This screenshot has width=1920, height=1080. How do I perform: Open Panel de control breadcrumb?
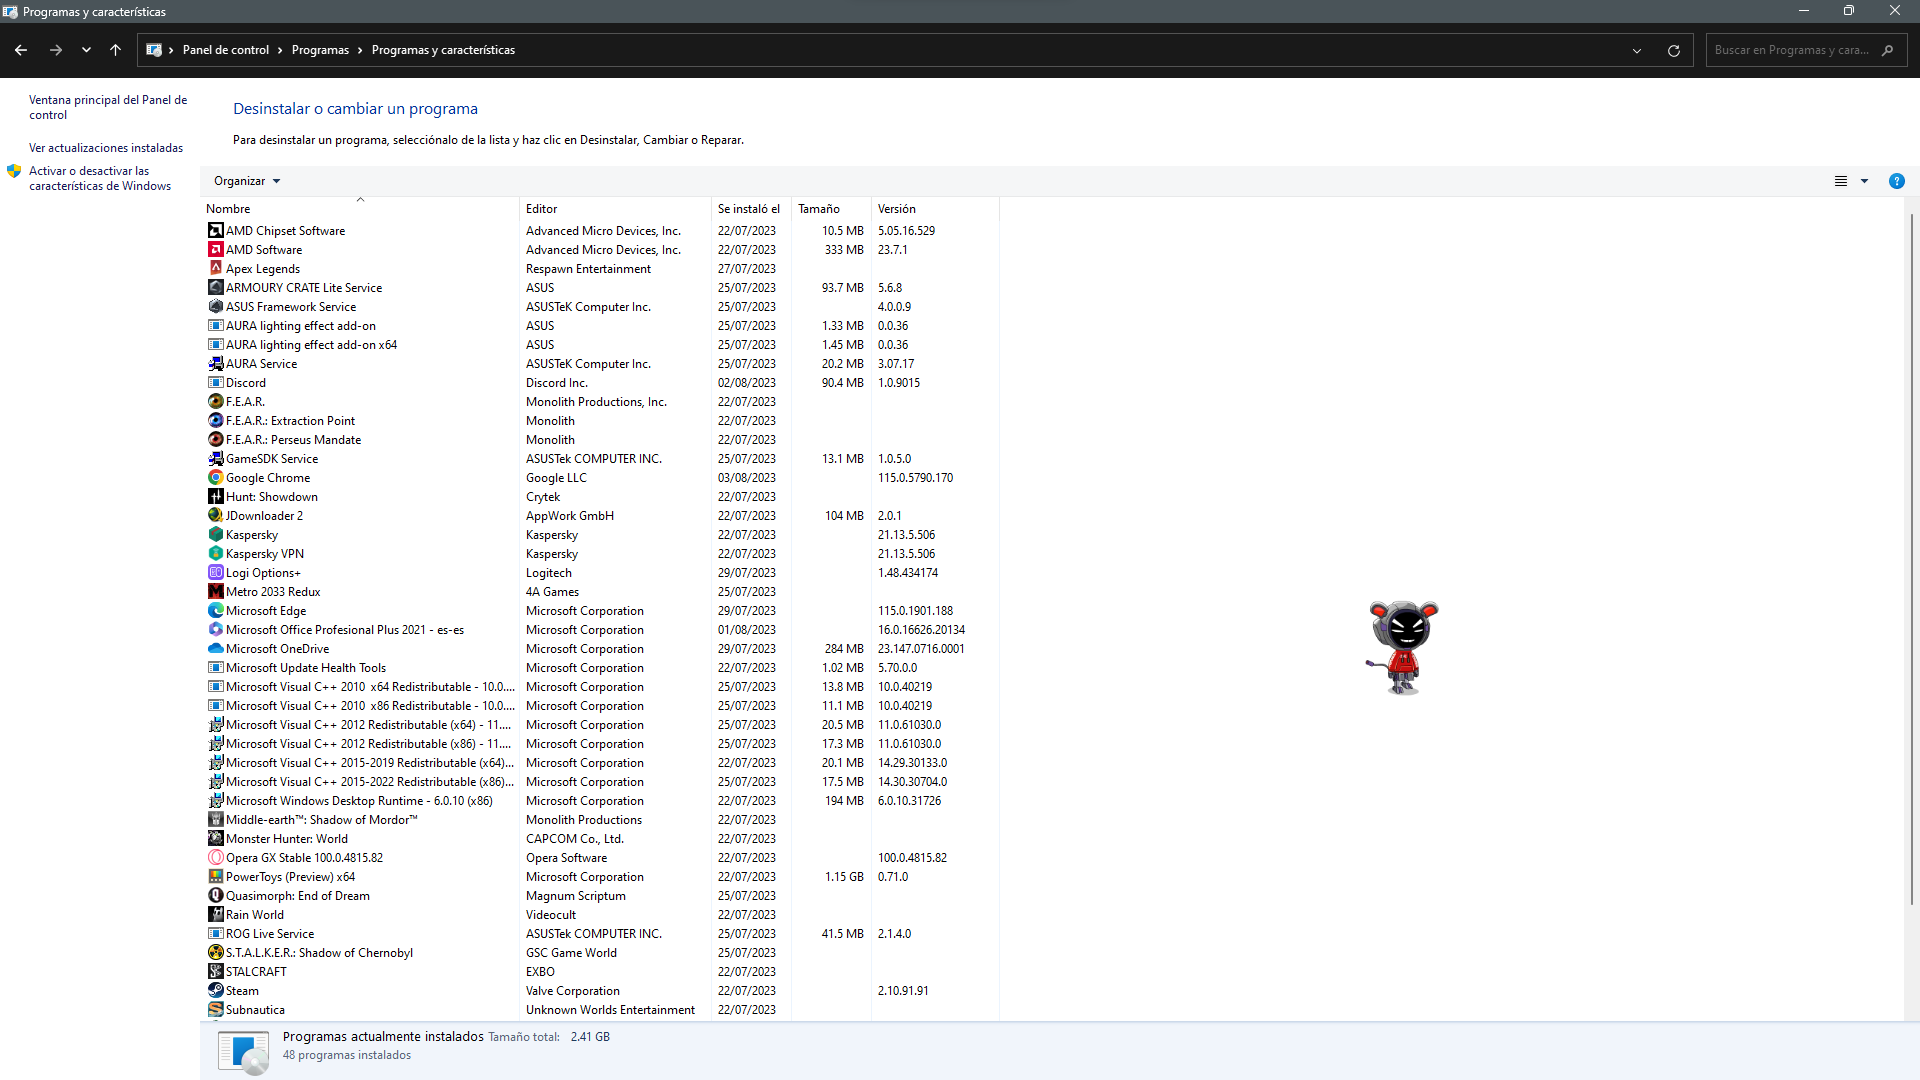pyautogui.click(x=226, y=50)
